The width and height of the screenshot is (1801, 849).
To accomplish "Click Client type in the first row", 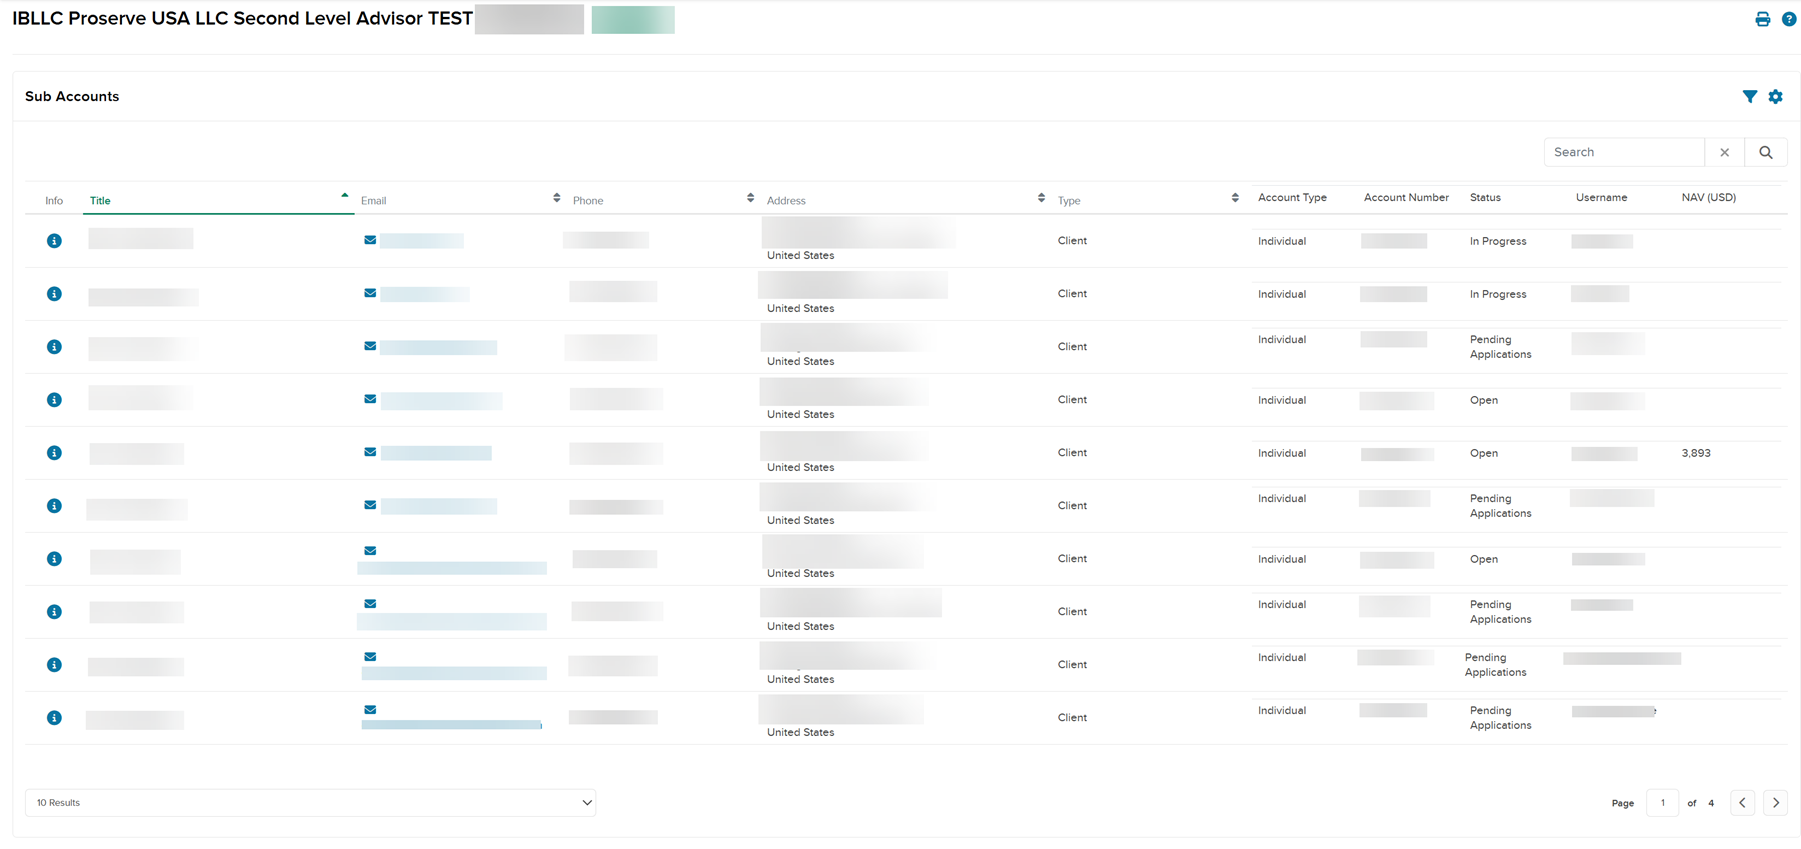I will coord(1072,241).
